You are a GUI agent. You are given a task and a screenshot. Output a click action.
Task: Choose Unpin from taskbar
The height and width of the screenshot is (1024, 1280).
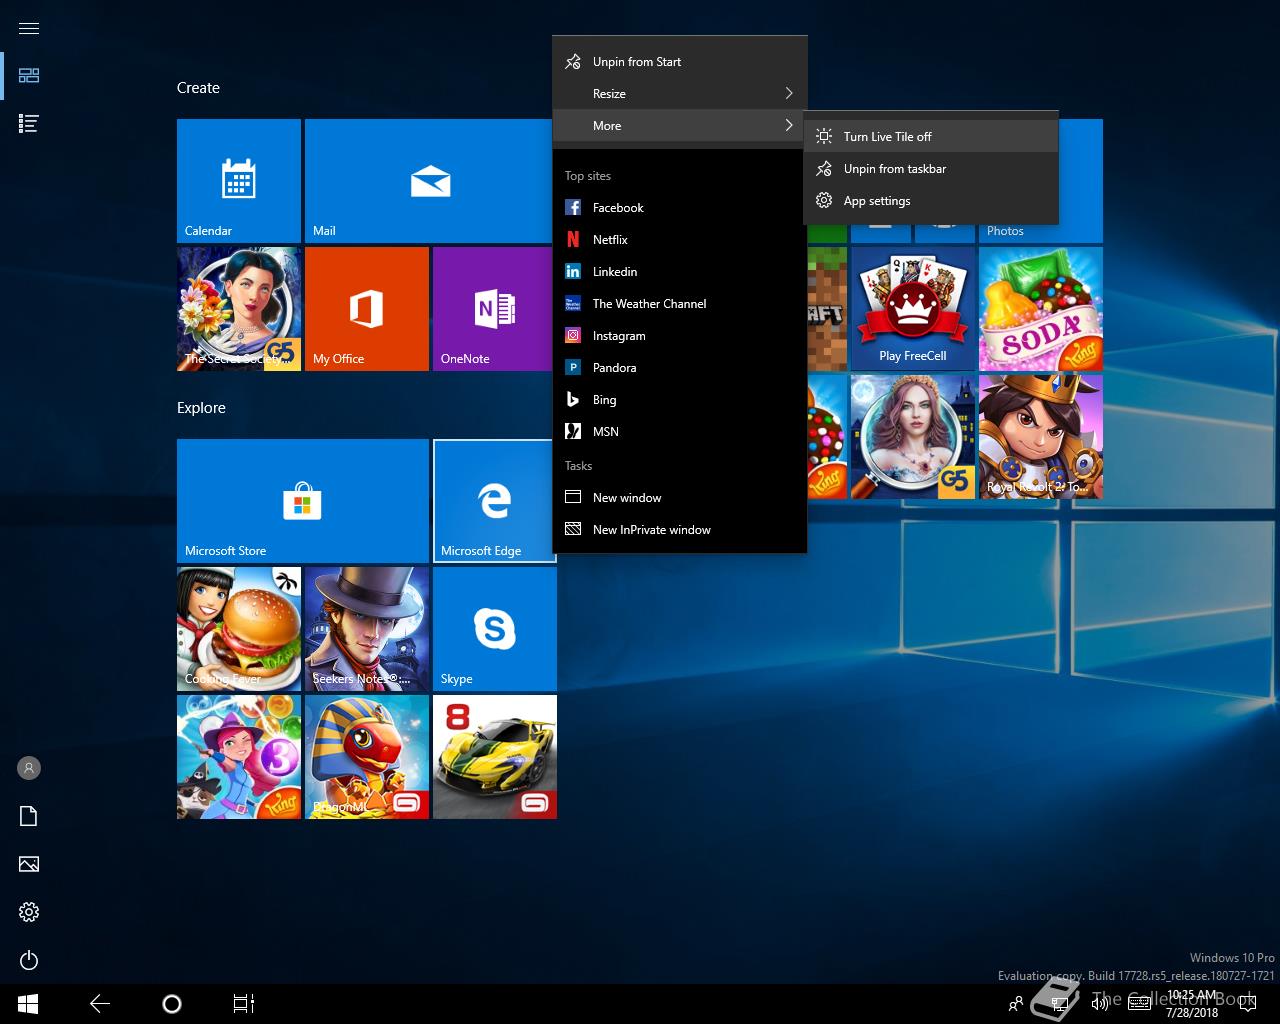coord(931,169)
